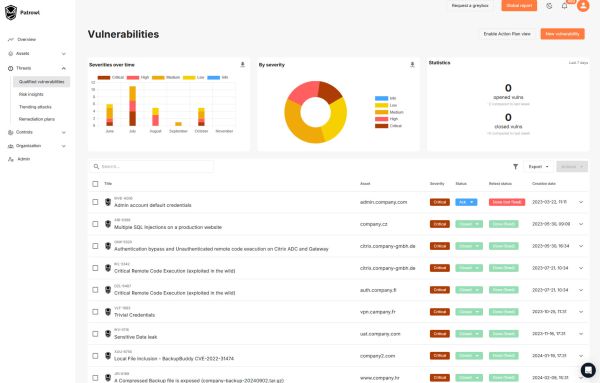Click the vulnerabilities search field
The width and height of the screenshot is (600, 383).
pyautogui.click(x=152, y=166)
